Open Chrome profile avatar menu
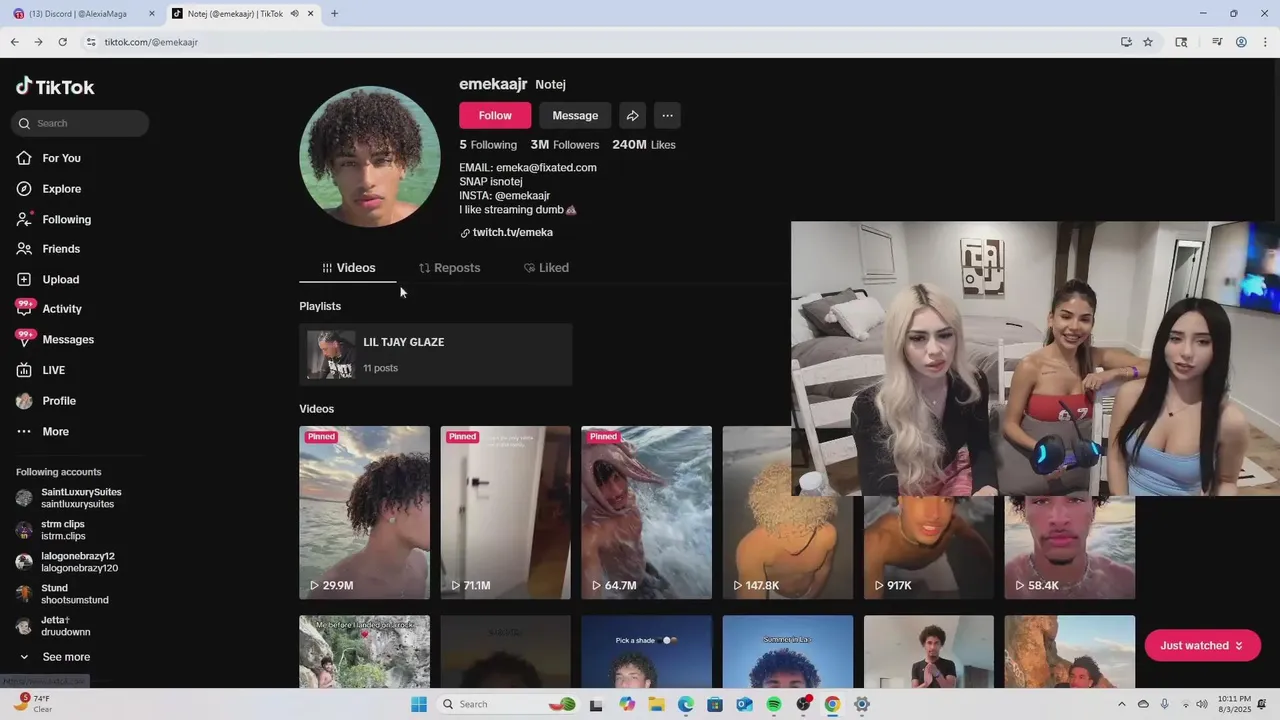The image size is (1280, 720). click(x=1241, y=42)
